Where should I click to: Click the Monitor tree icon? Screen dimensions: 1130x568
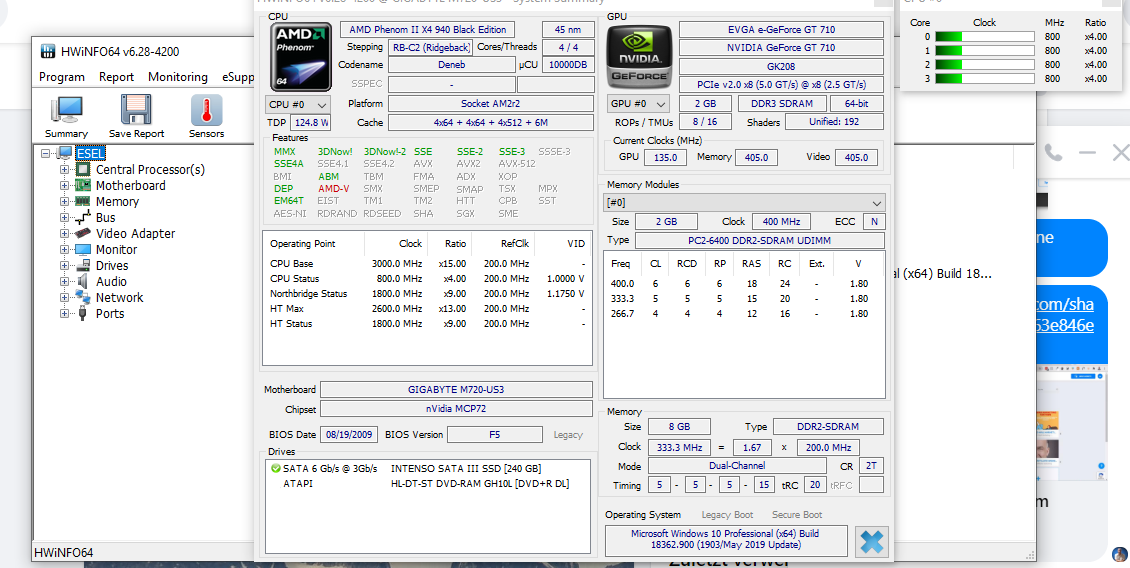pyautogui.click(x=84, y=249)
